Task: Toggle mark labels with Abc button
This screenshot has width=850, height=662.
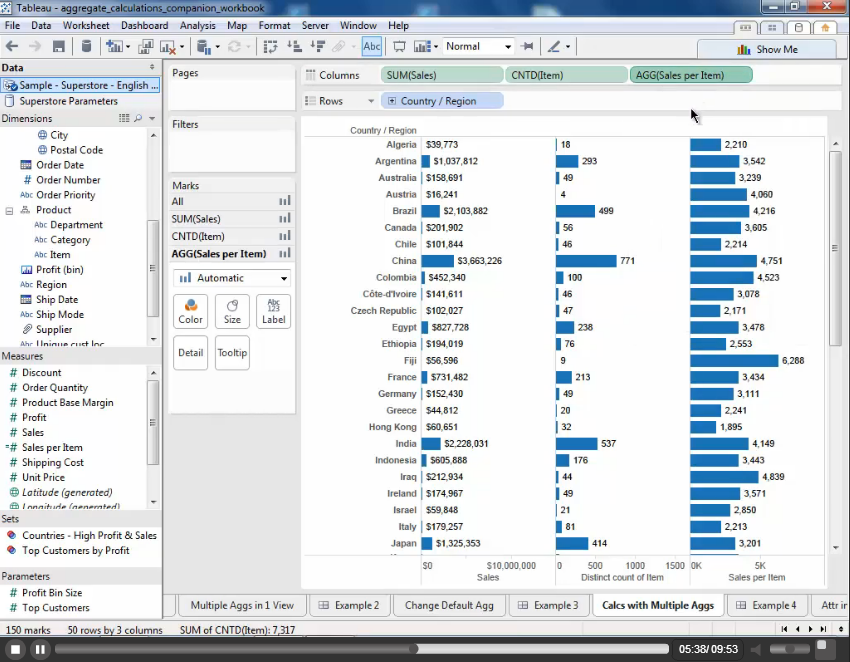Action: click(372, 46)
